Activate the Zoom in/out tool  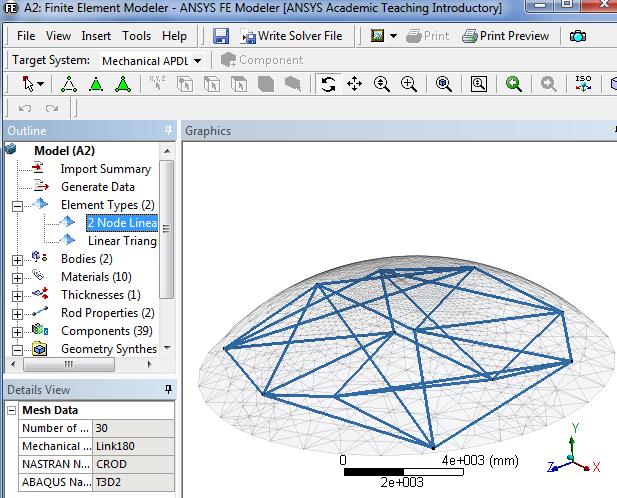click(382, 84)
